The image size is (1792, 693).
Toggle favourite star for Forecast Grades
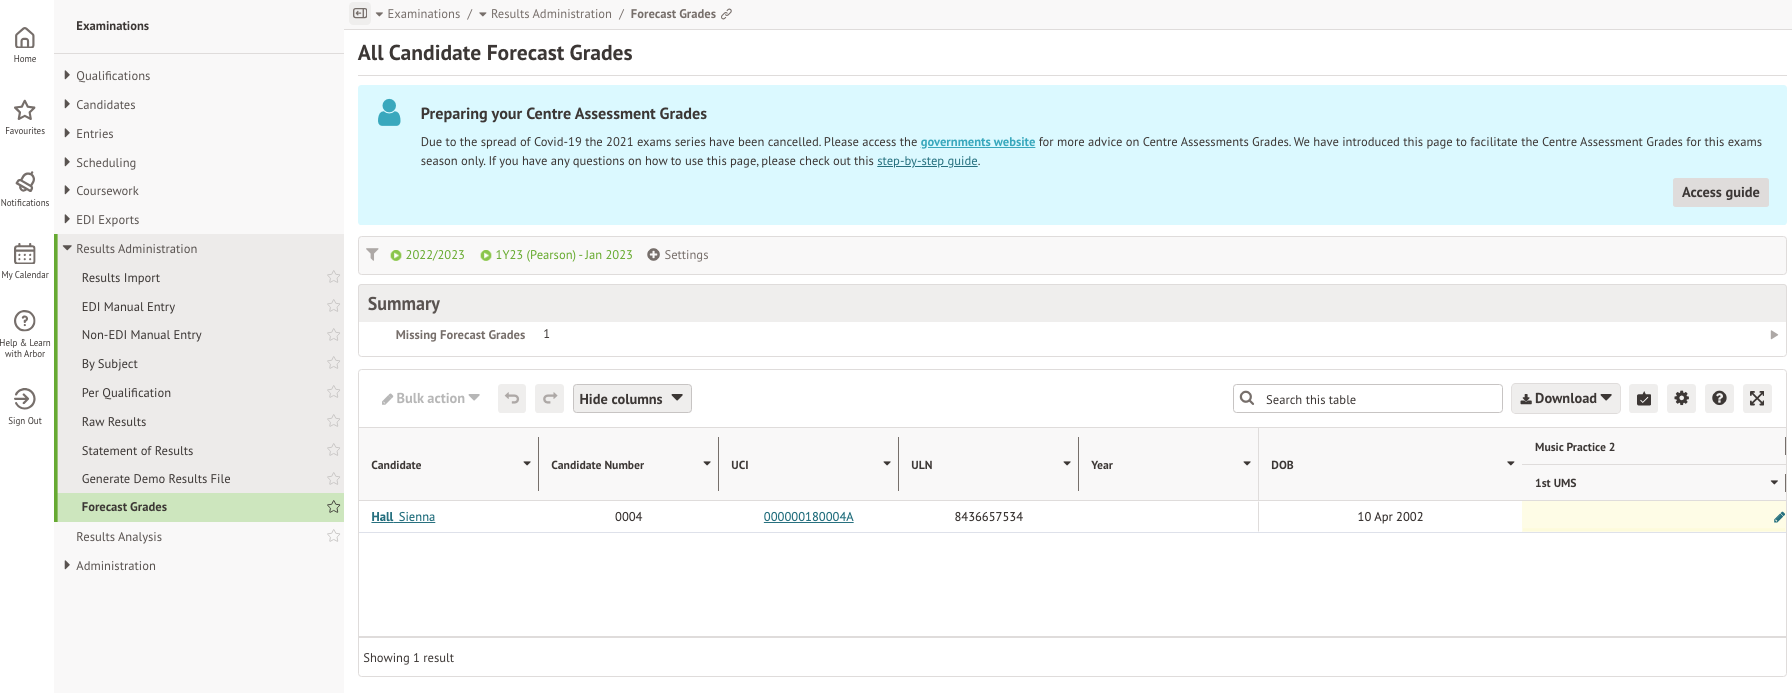coord(334,507)
